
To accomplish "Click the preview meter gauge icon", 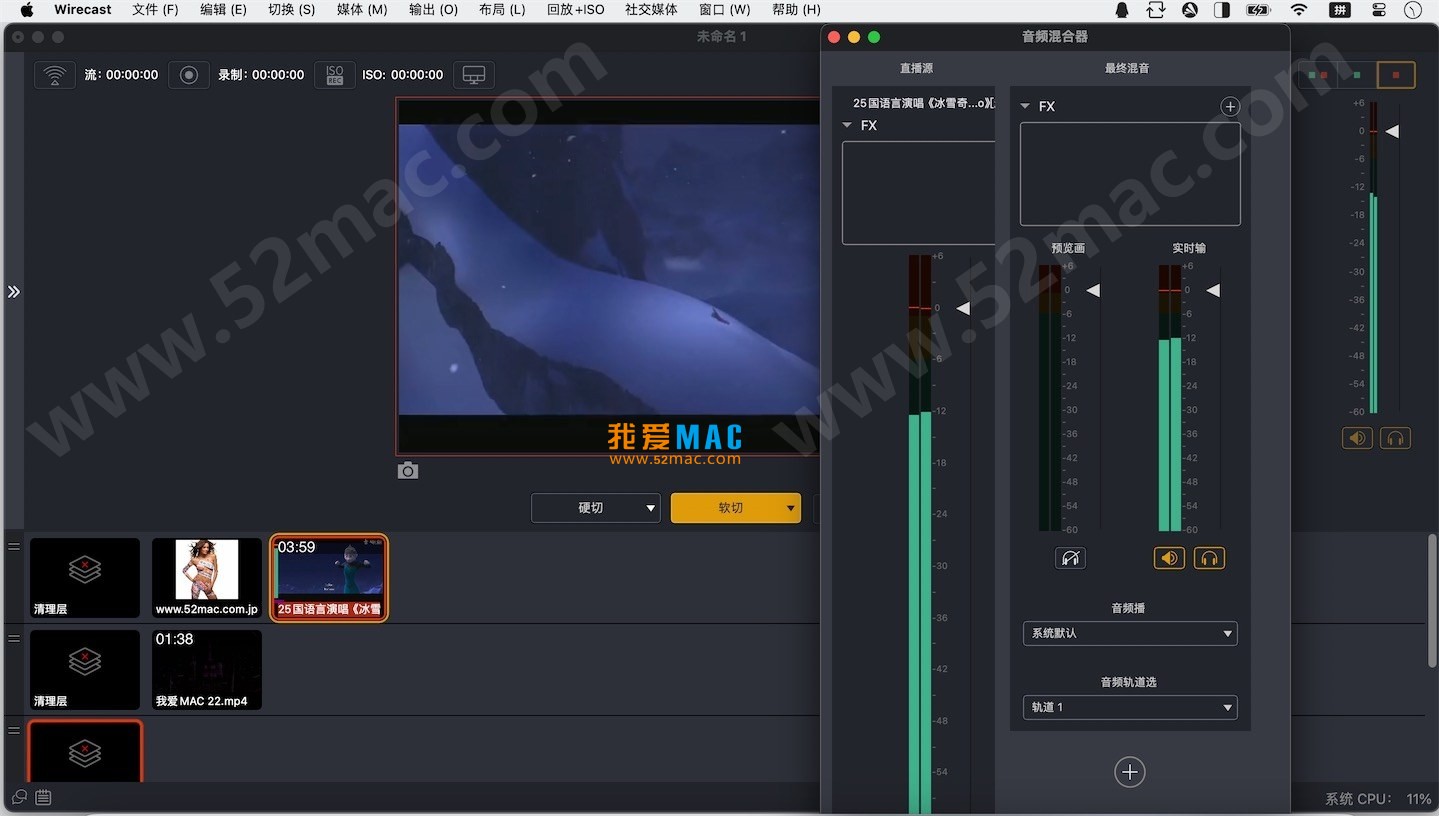I will tap(1070, 558).
